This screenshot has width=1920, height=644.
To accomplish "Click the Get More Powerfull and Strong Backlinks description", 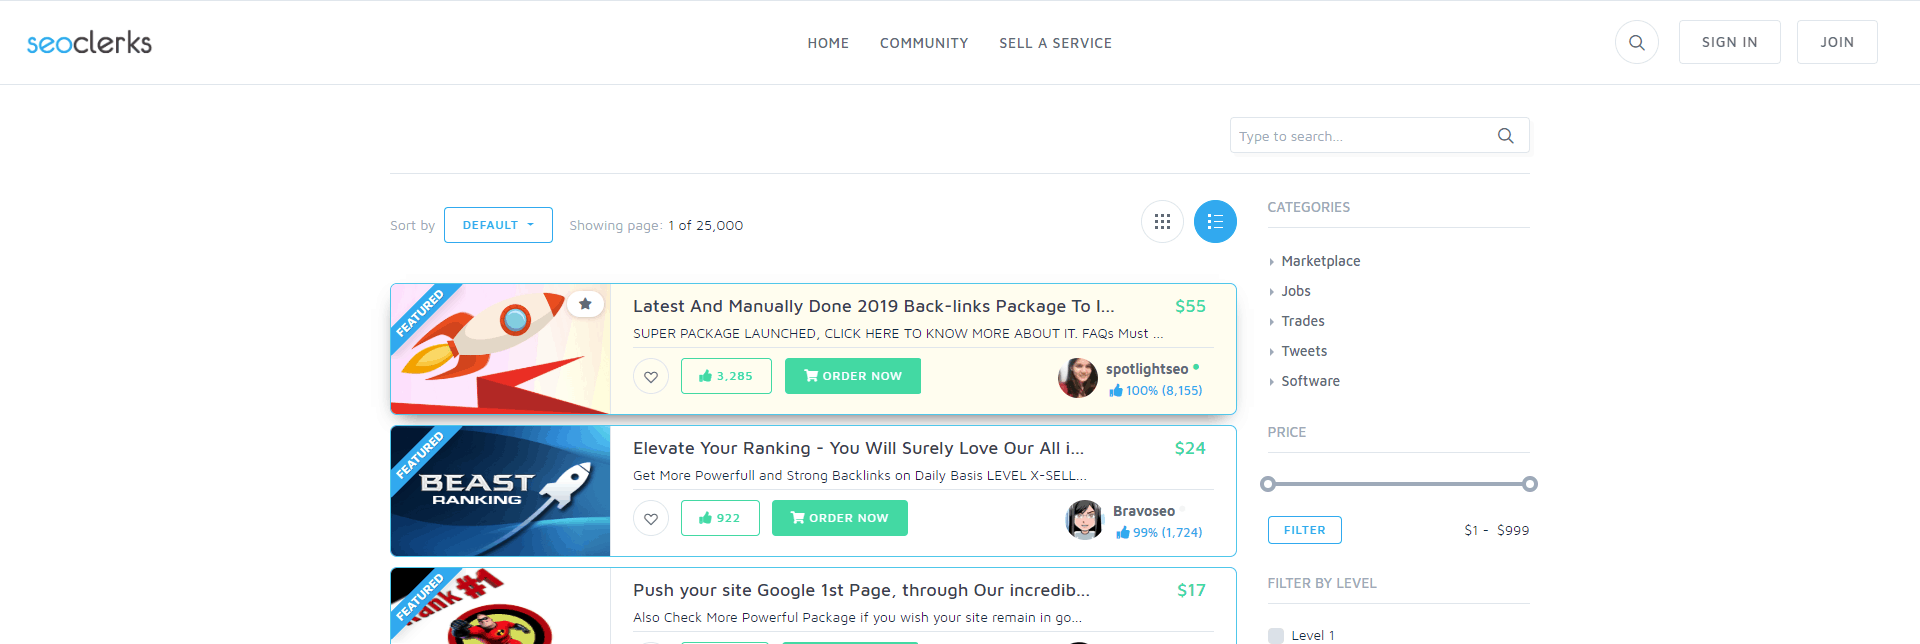I will [859, 476].
